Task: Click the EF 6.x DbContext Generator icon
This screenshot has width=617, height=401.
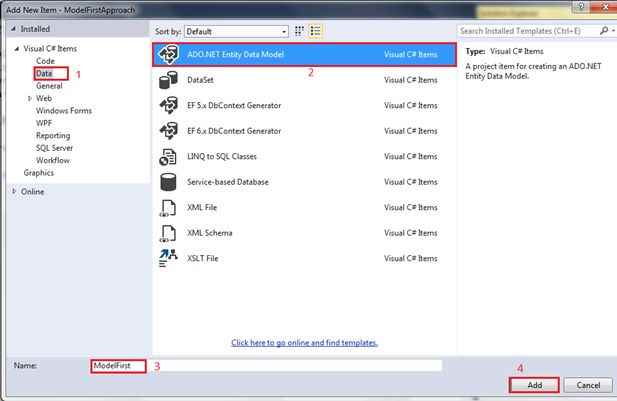Action: (x=168, y=131)
